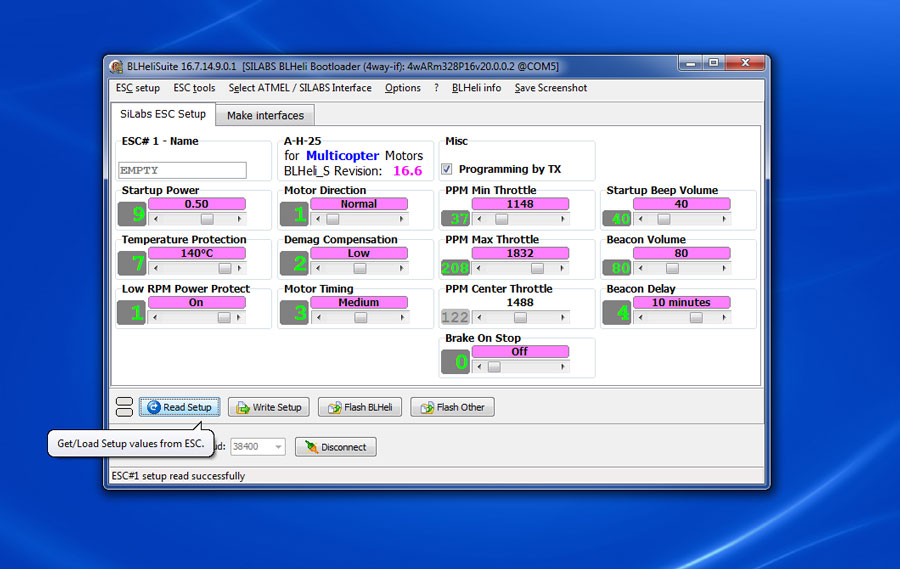Click the Beacon Volume left arrow

point(641,268)
